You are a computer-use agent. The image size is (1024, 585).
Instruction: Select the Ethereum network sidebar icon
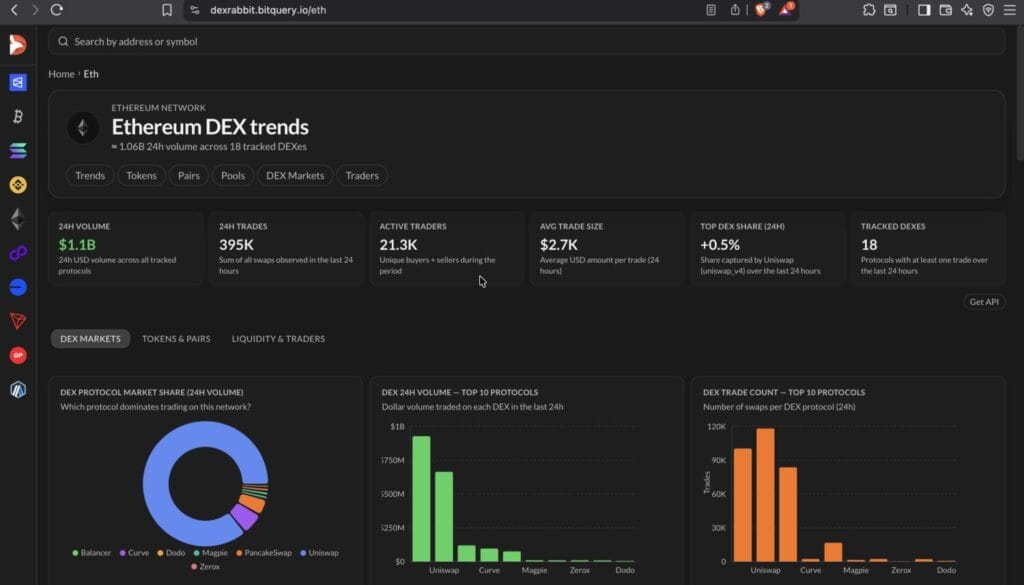click(17, 218)
